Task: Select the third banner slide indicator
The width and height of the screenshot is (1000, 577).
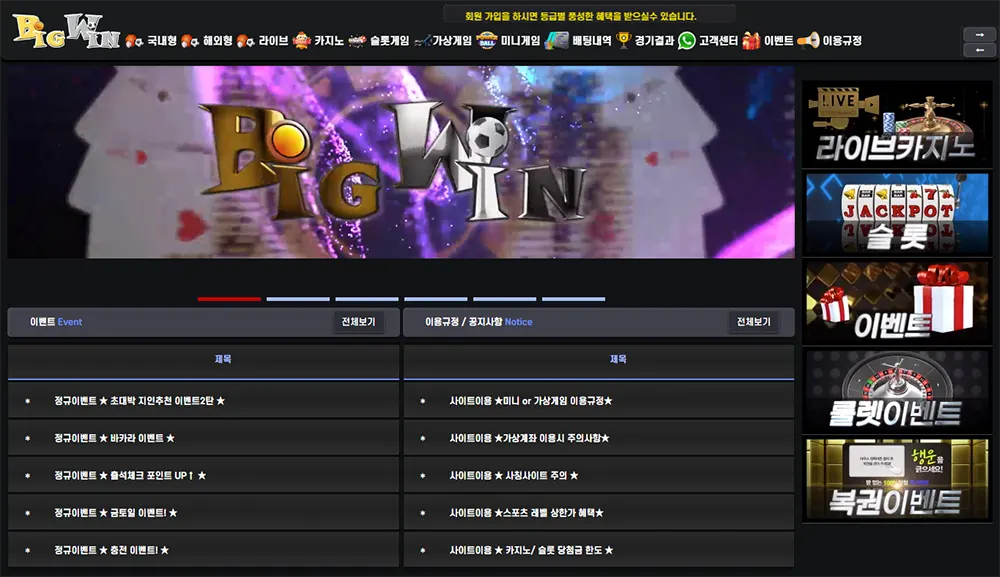Action: pos(367,298)
